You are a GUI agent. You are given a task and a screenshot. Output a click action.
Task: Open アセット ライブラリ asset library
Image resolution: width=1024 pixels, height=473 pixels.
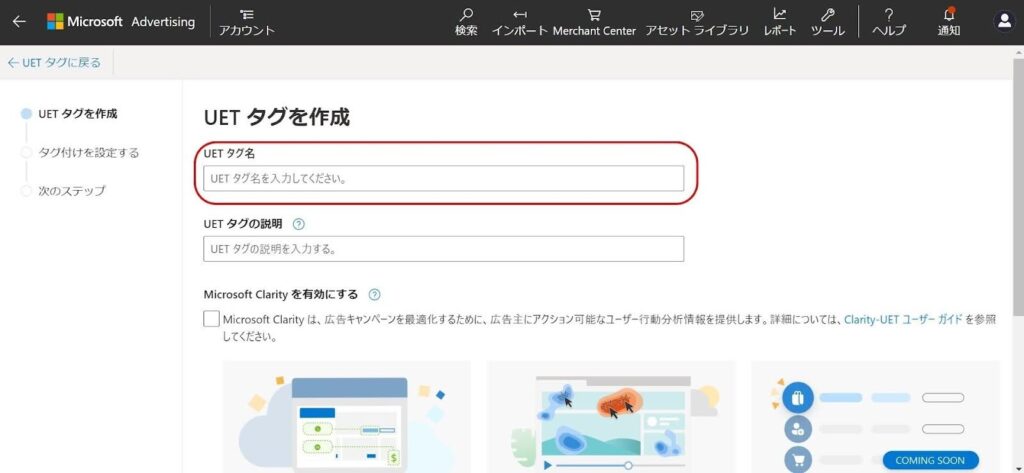click(x=697, y=22)
